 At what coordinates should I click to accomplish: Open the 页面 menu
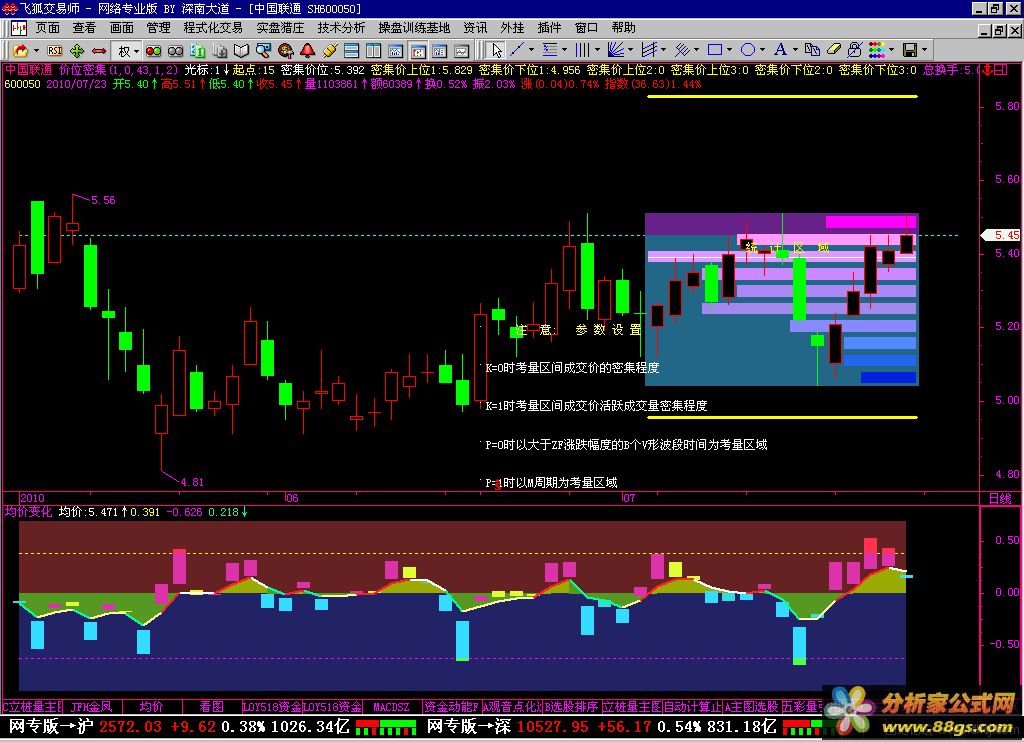48,28
